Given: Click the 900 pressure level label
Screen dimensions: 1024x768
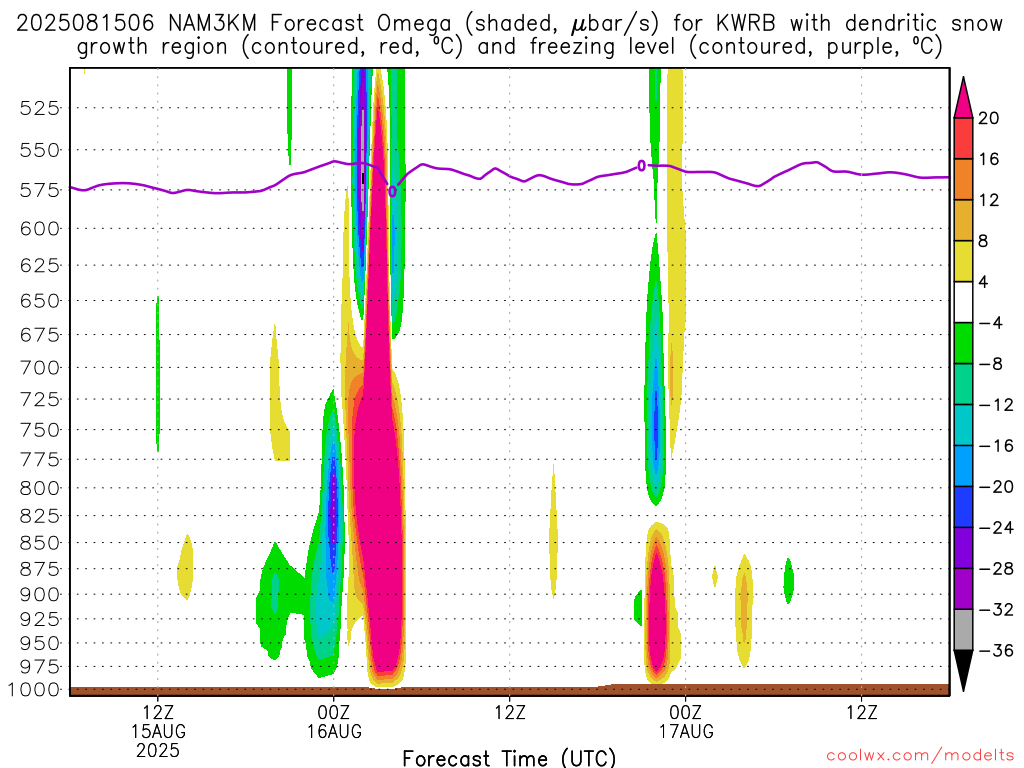Looking at the screenshot, I should tap(40, 594).
